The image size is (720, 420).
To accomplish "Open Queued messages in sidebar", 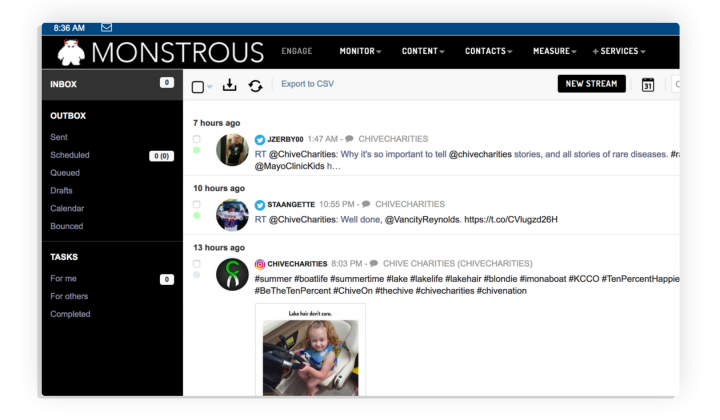I will [x=65, y=173].
